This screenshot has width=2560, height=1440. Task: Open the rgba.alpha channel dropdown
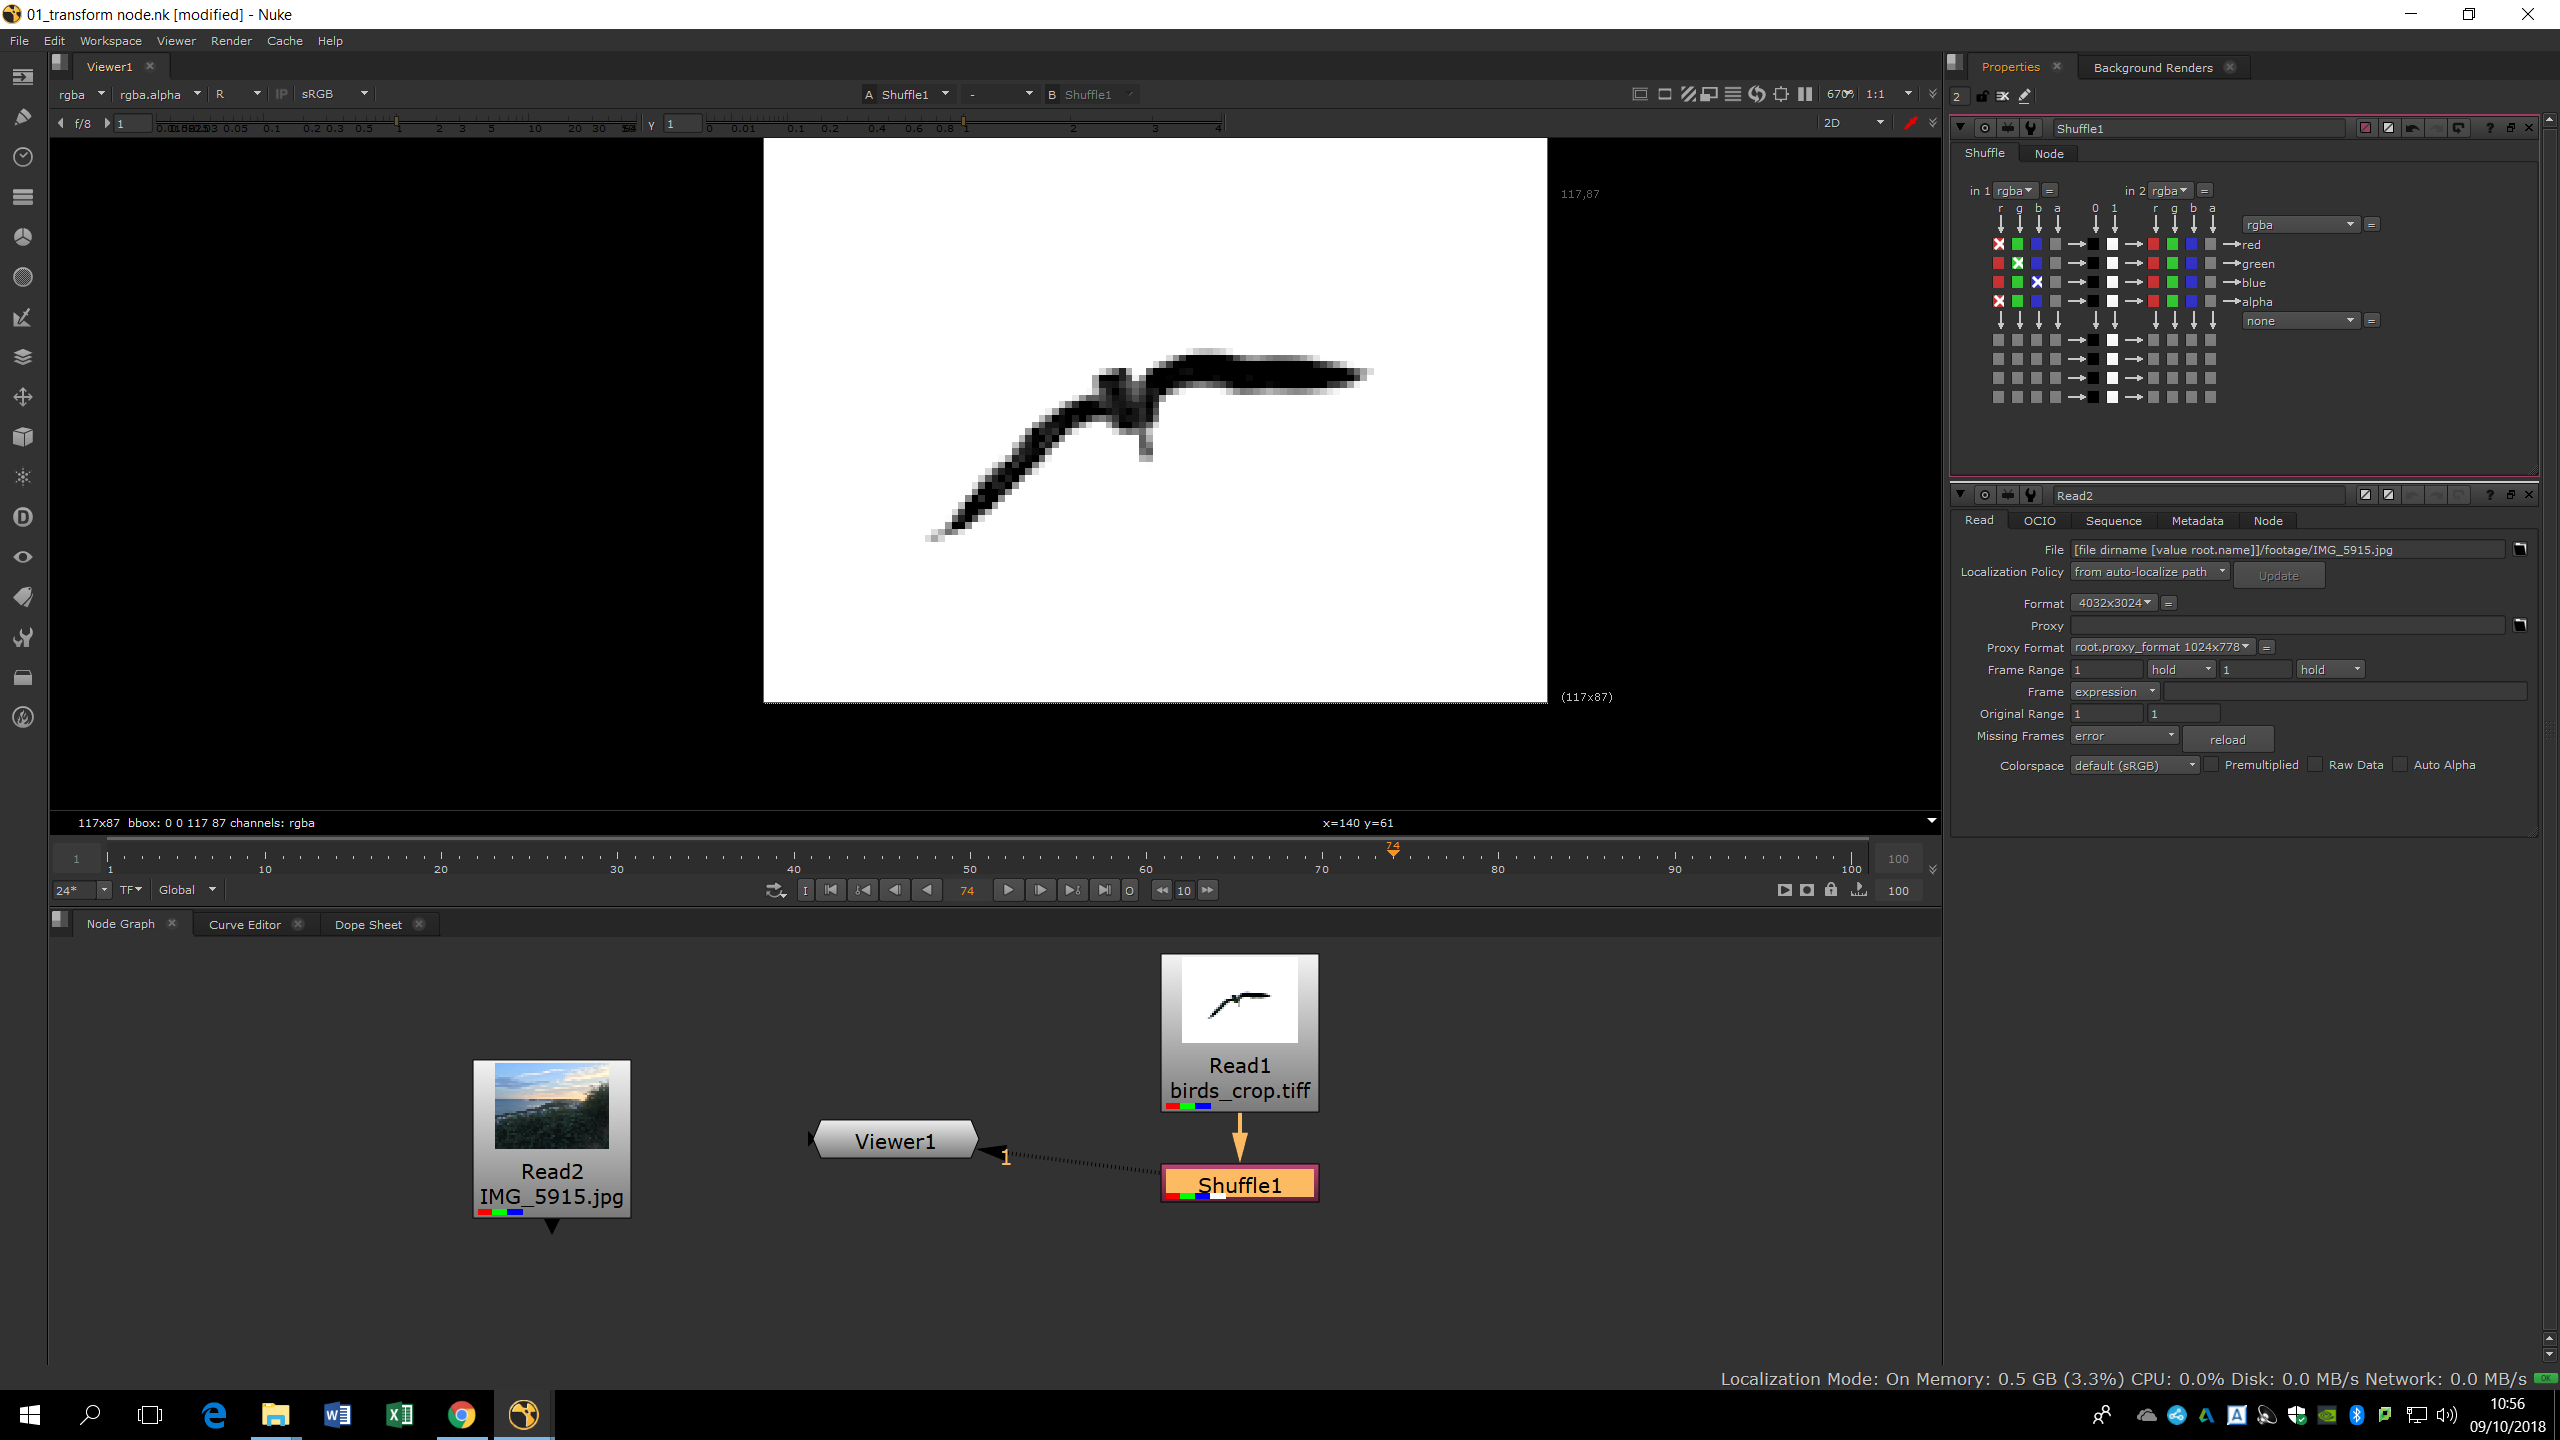click(x=159, y=94)
